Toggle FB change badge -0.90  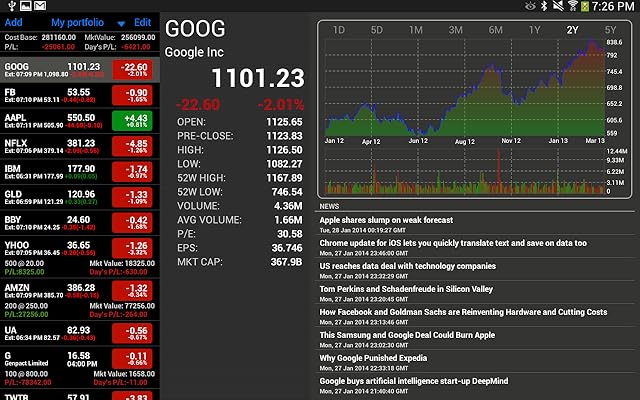point(132,96)
